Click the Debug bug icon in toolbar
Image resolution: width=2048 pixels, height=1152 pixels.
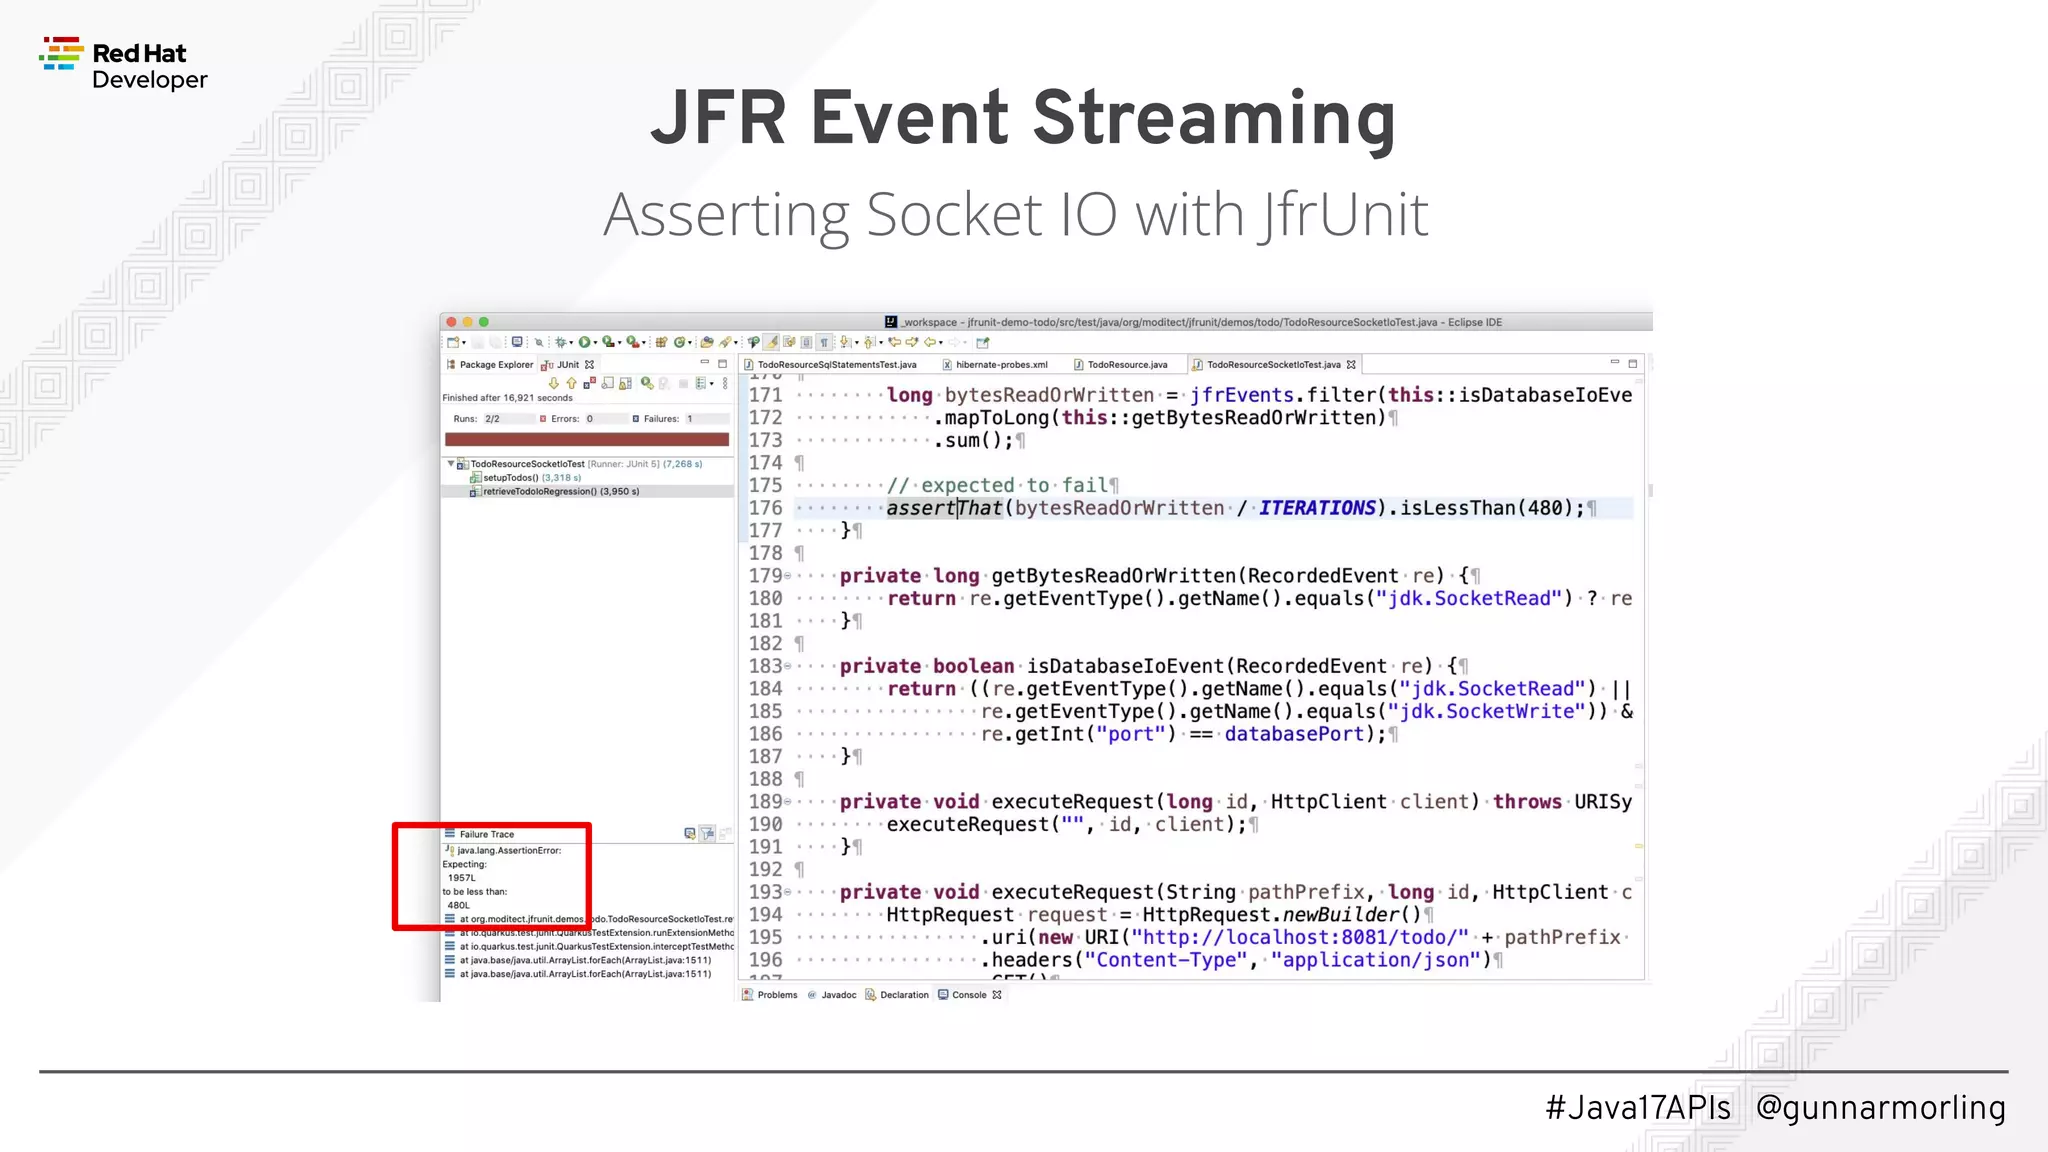point(560,342)
